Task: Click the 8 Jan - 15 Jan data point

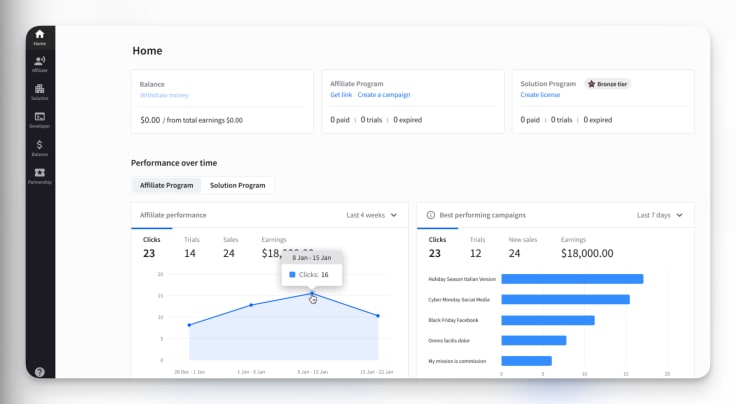Action: coord(312,294)
